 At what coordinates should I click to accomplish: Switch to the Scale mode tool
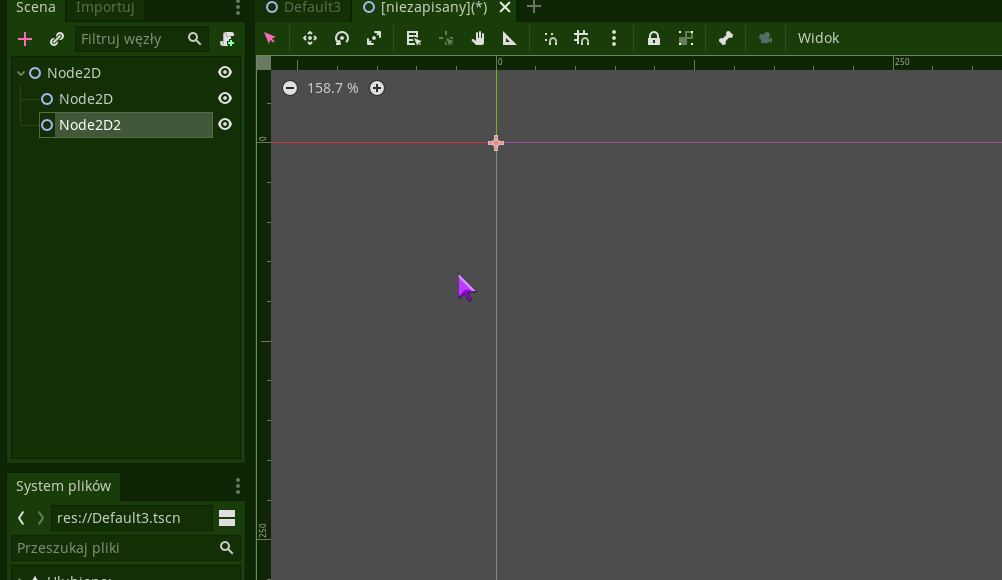(373, 38)
